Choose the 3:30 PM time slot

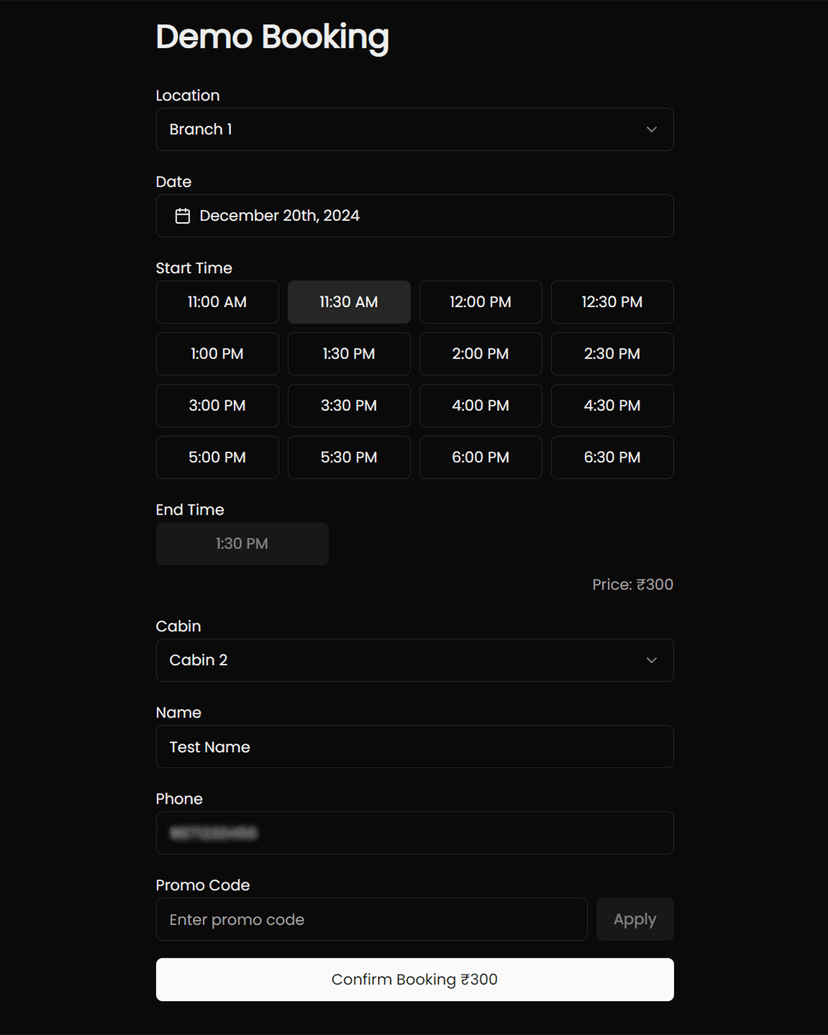[349, 405]
